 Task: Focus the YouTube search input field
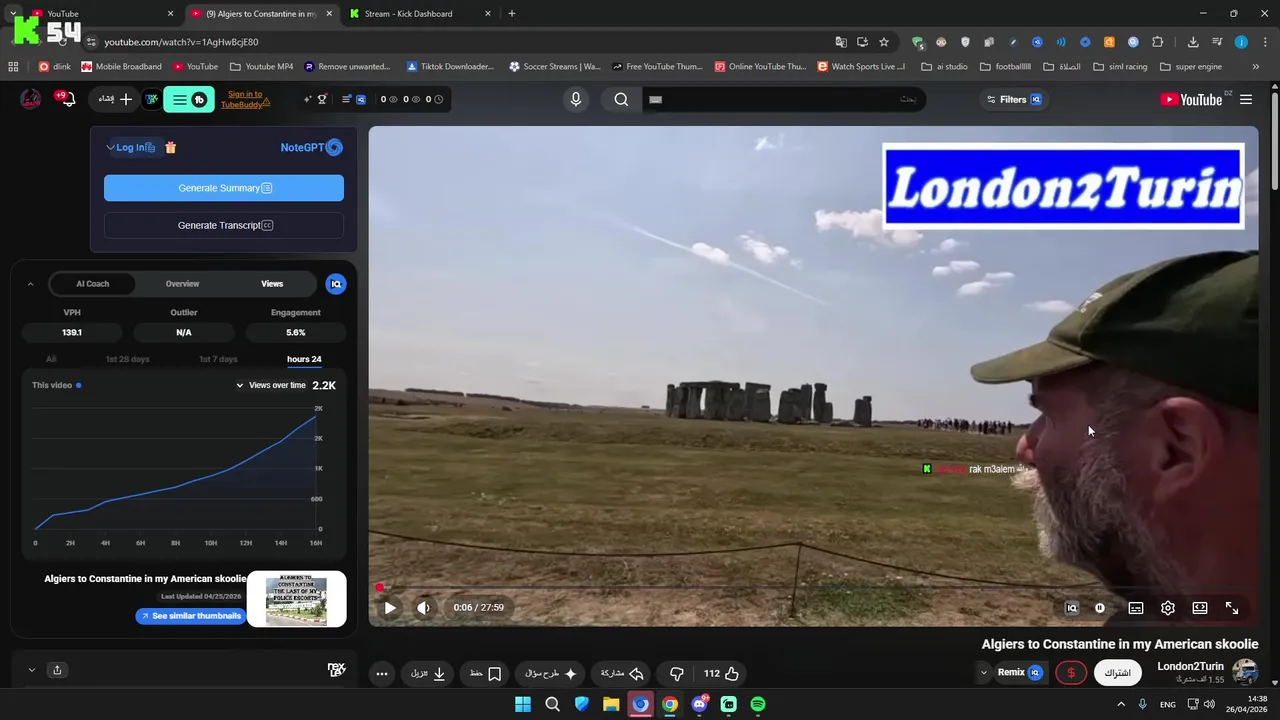pyautogui.click(x=782, y=99)
